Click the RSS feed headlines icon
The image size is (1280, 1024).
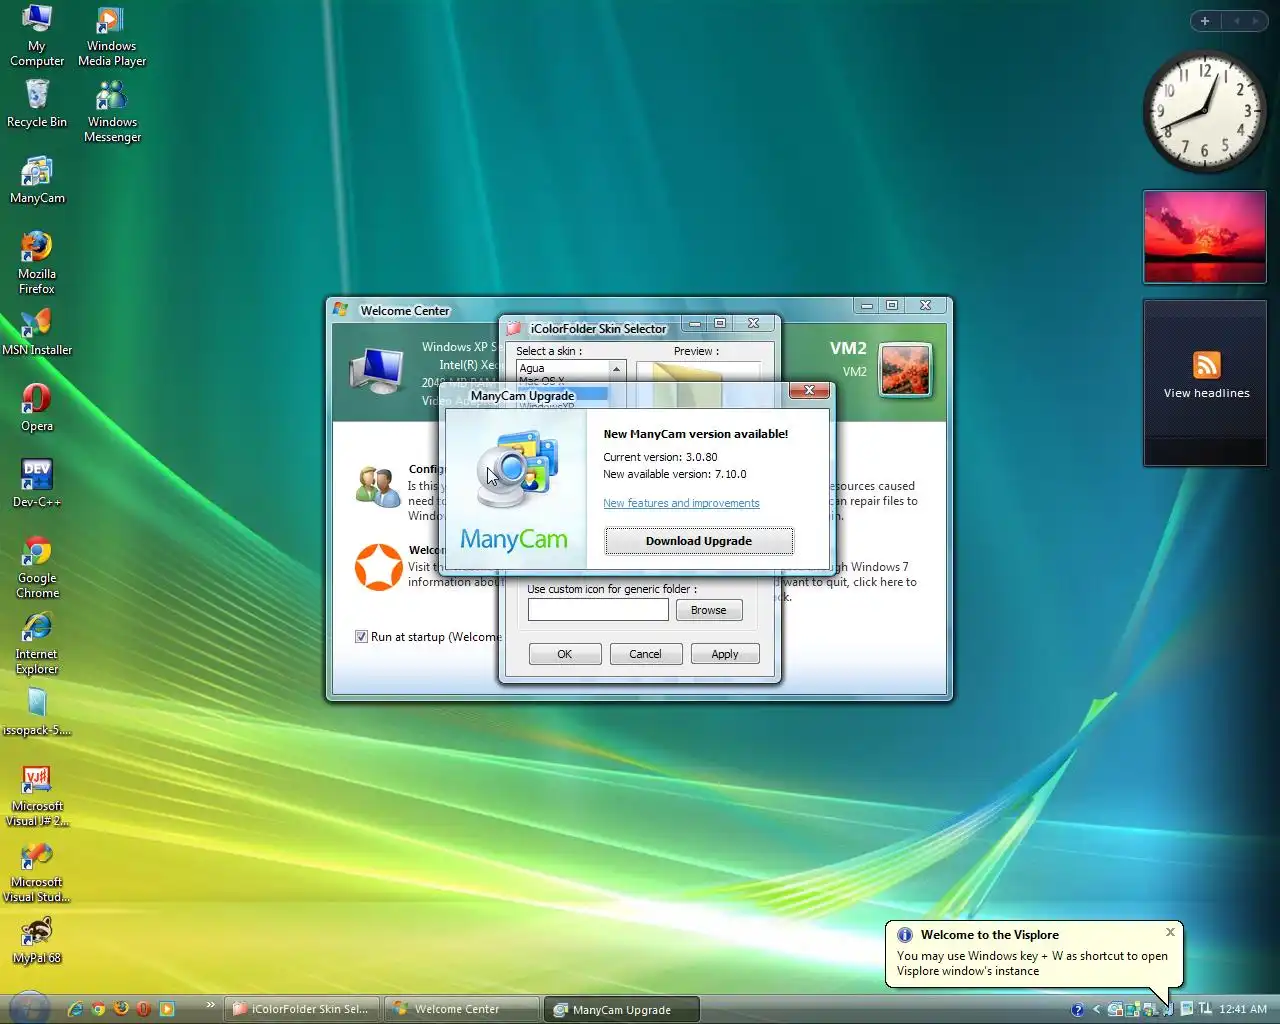click(x=1207, y=365)
